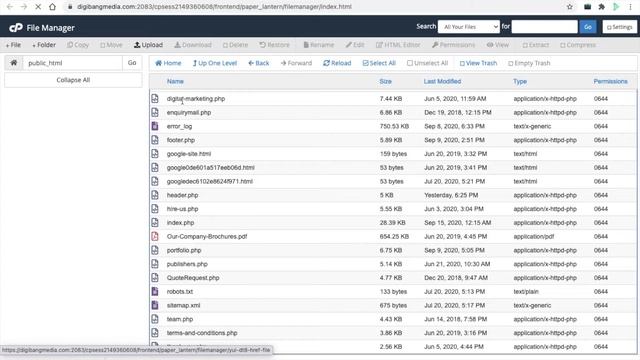Click Download in the toolbar

coord(193,45)
